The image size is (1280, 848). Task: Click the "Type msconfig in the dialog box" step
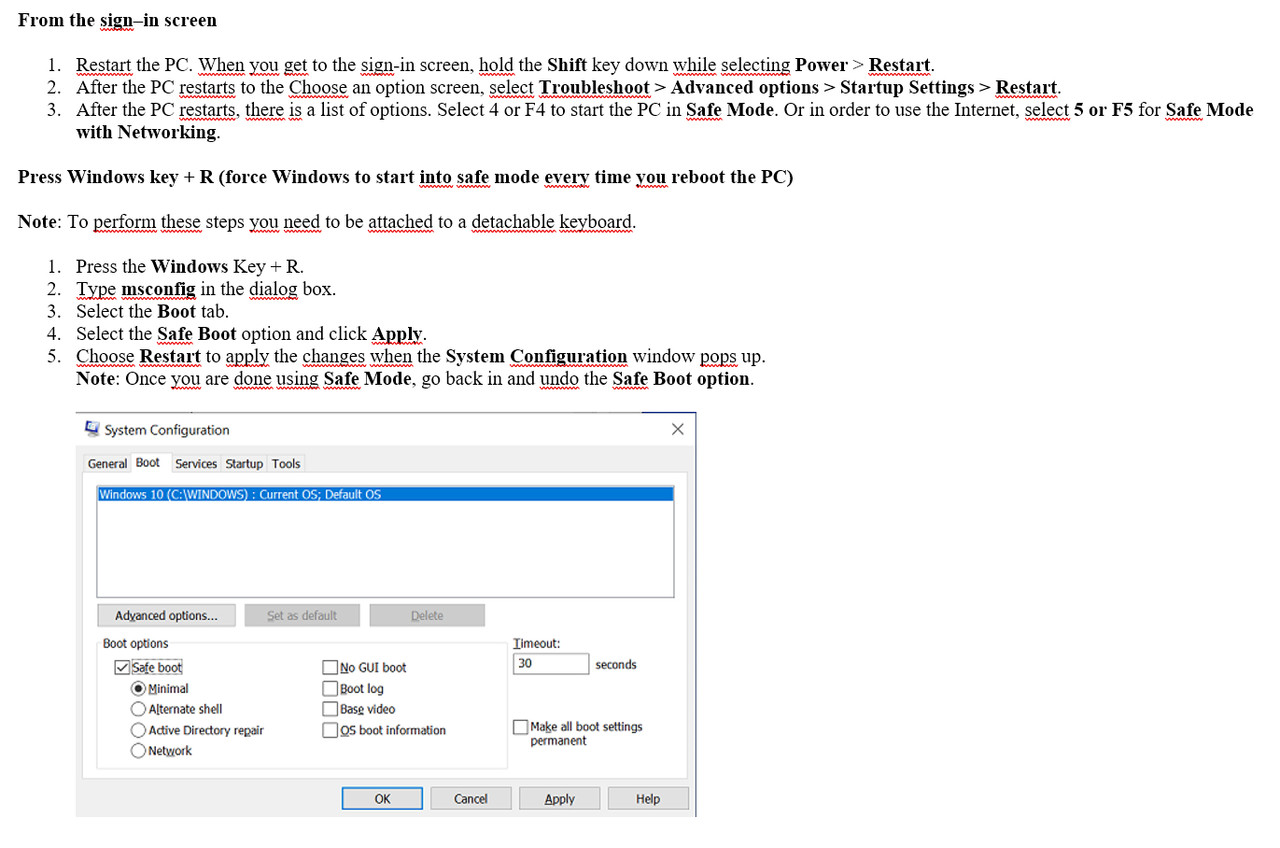coord(206,289)
